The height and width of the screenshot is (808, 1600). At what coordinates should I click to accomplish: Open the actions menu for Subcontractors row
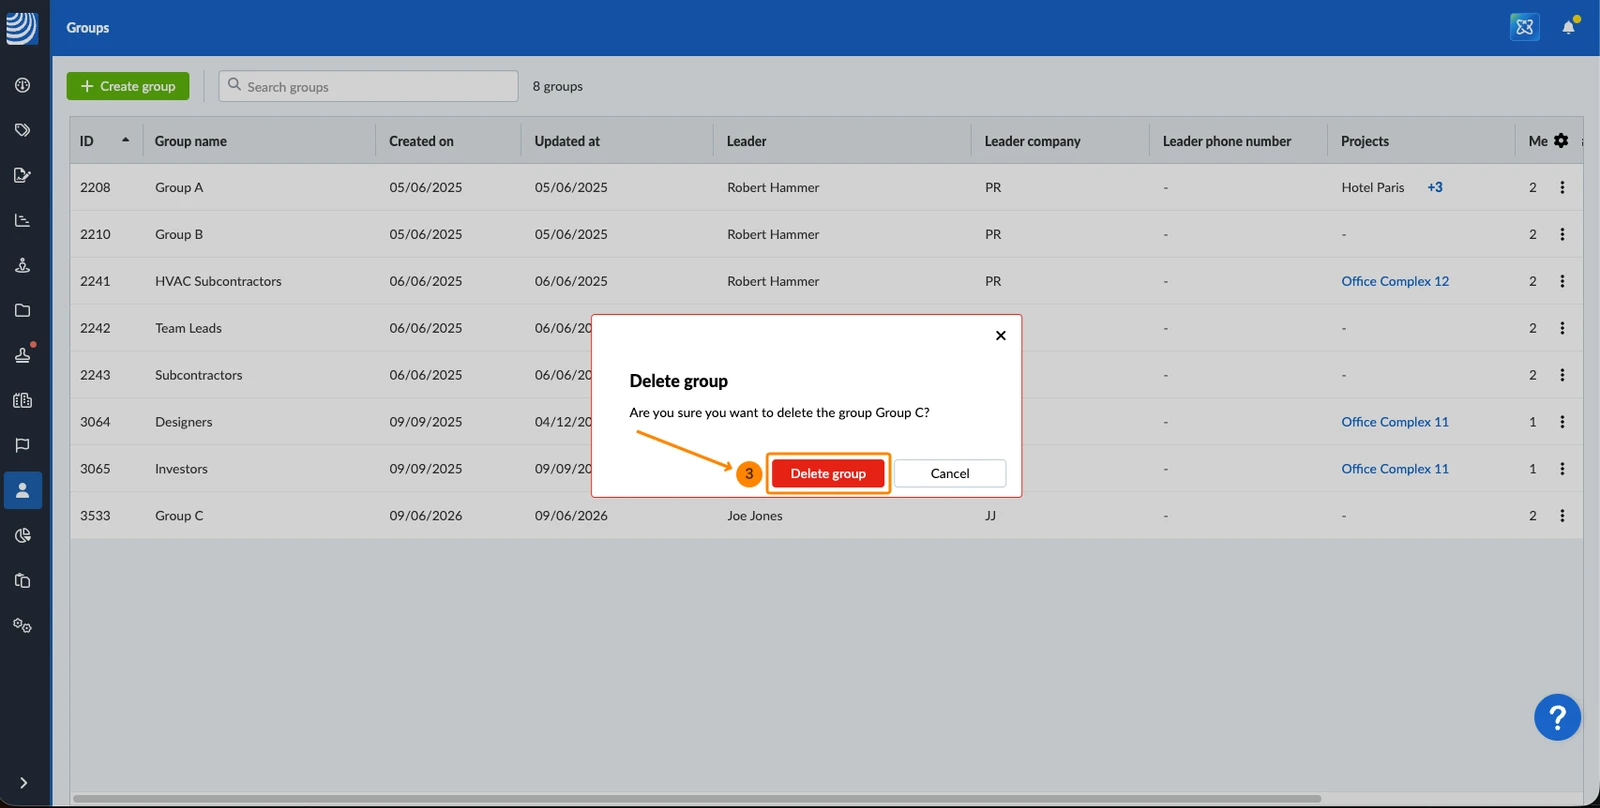pos(1562,375)
